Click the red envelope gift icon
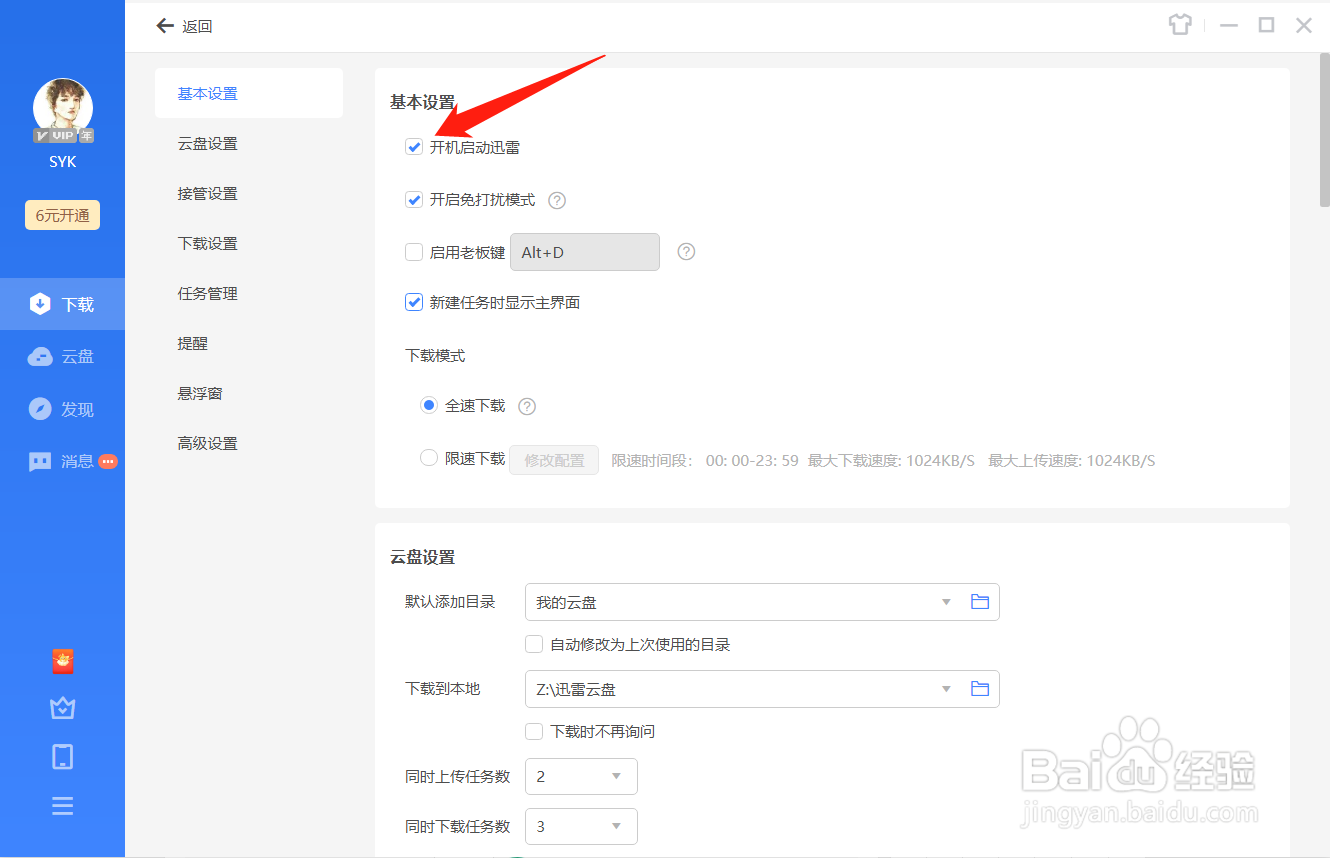This screenshot has width=1330, height=858. (x=63, y=661)
